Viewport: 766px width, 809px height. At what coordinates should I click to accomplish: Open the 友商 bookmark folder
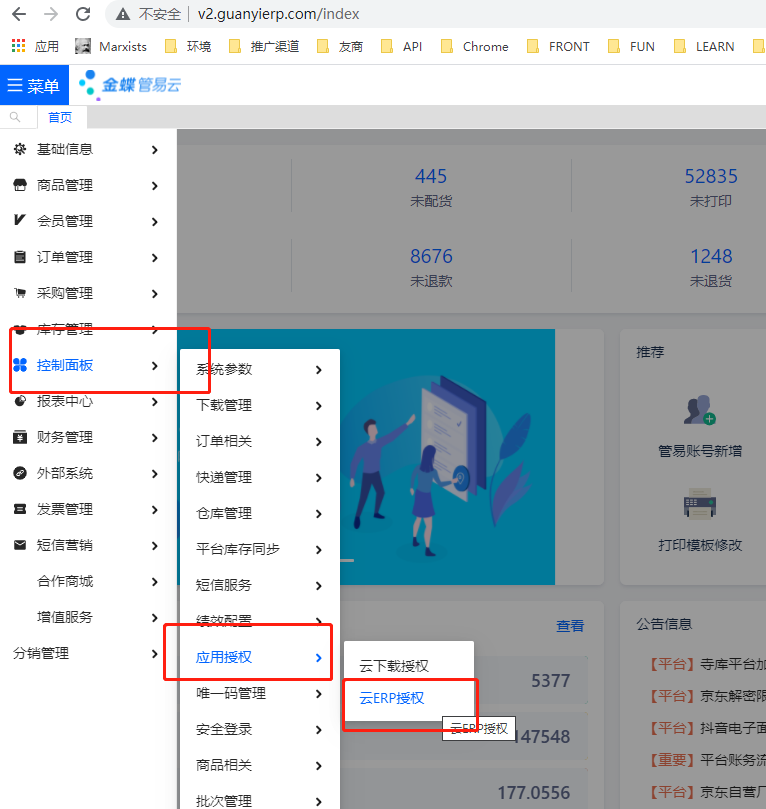click(339, 46)
